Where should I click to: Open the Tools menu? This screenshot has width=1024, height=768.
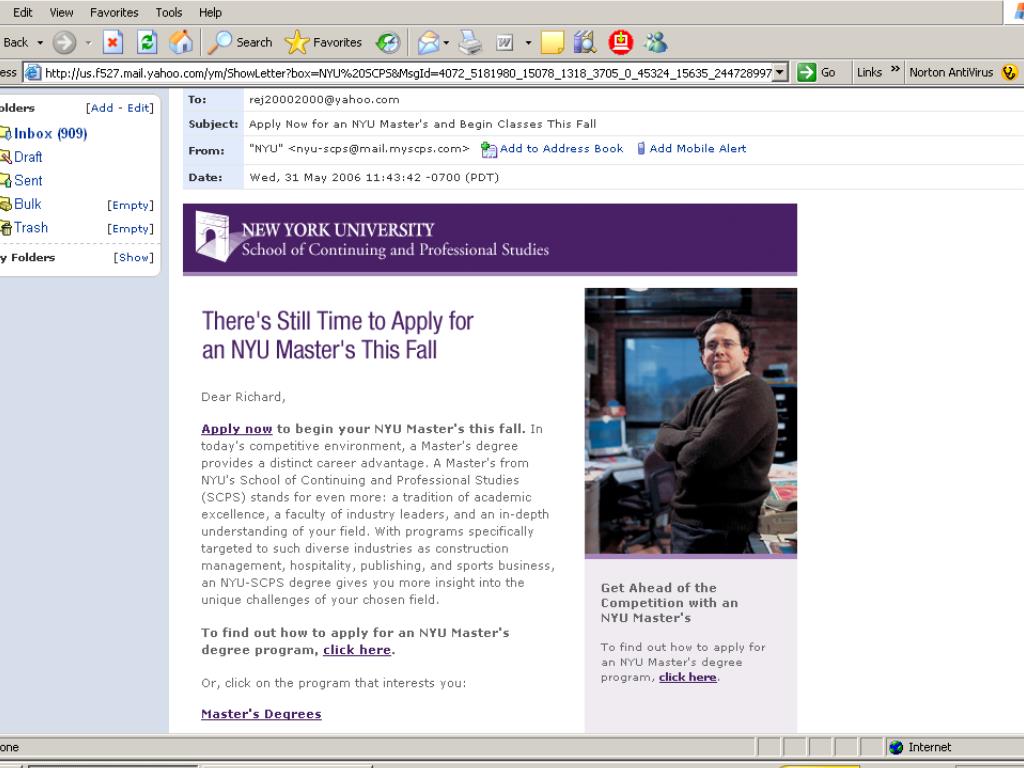coord(168,12)
